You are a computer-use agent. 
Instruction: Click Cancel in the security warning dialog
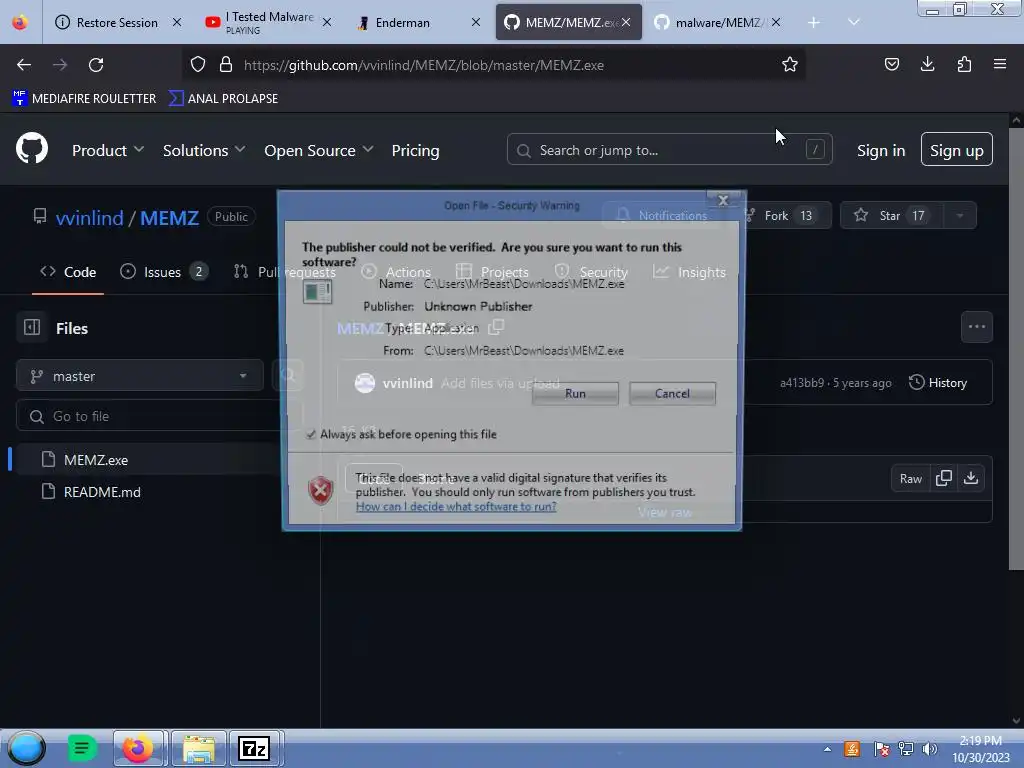coord(672,393)
